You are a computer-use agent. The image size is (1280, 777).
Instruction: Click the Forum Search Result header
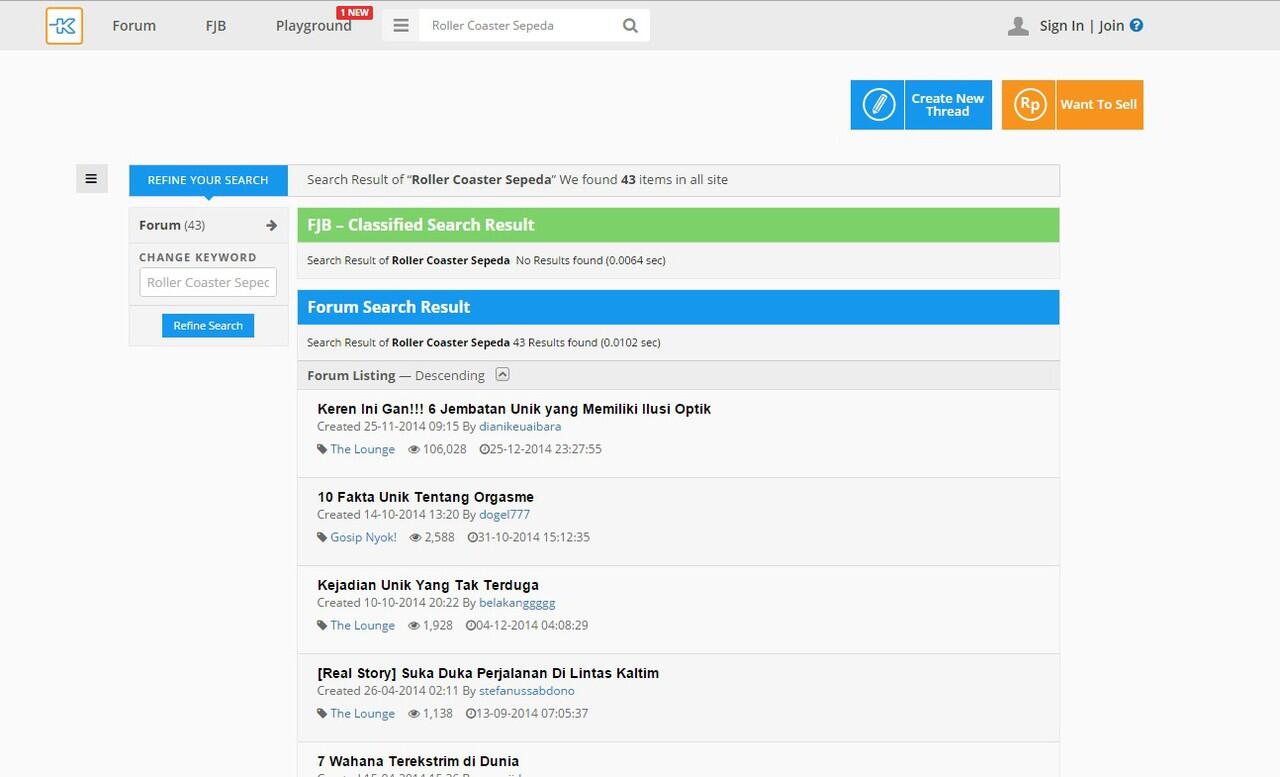pyautogui.click(x=678, y=307)
